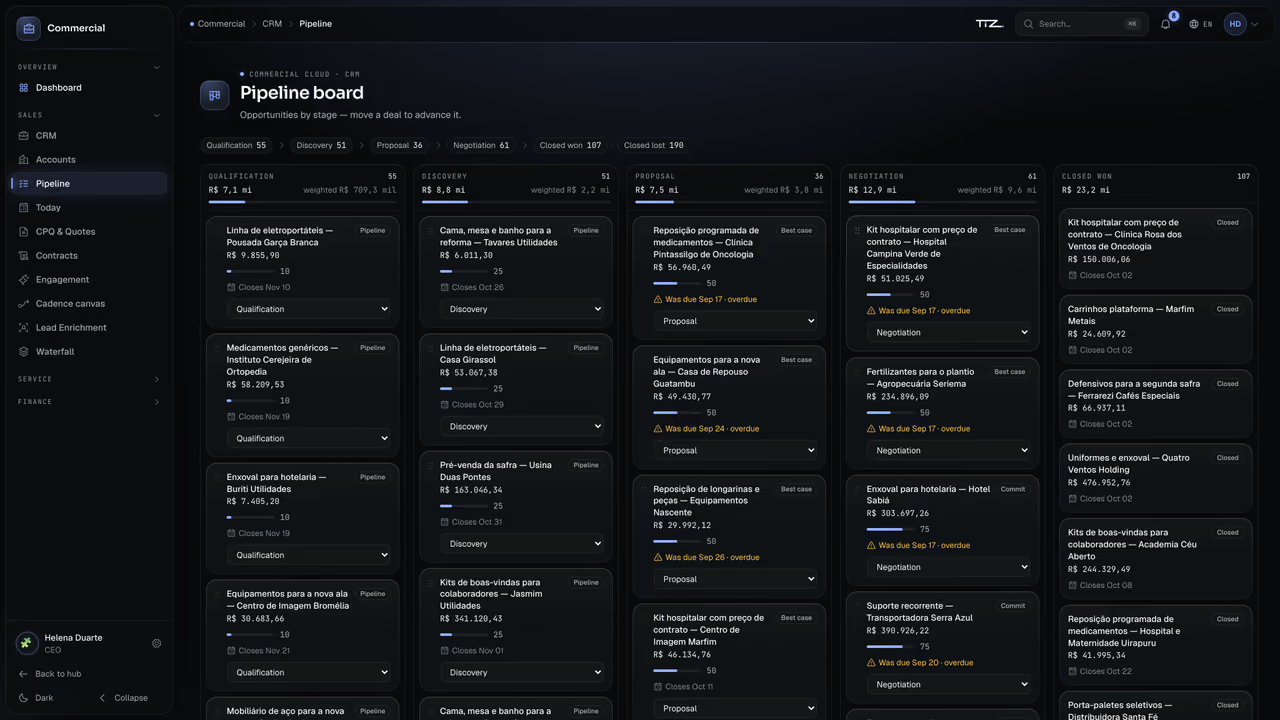
Task: Open the Engagement icon
Action: pos(24,280)
